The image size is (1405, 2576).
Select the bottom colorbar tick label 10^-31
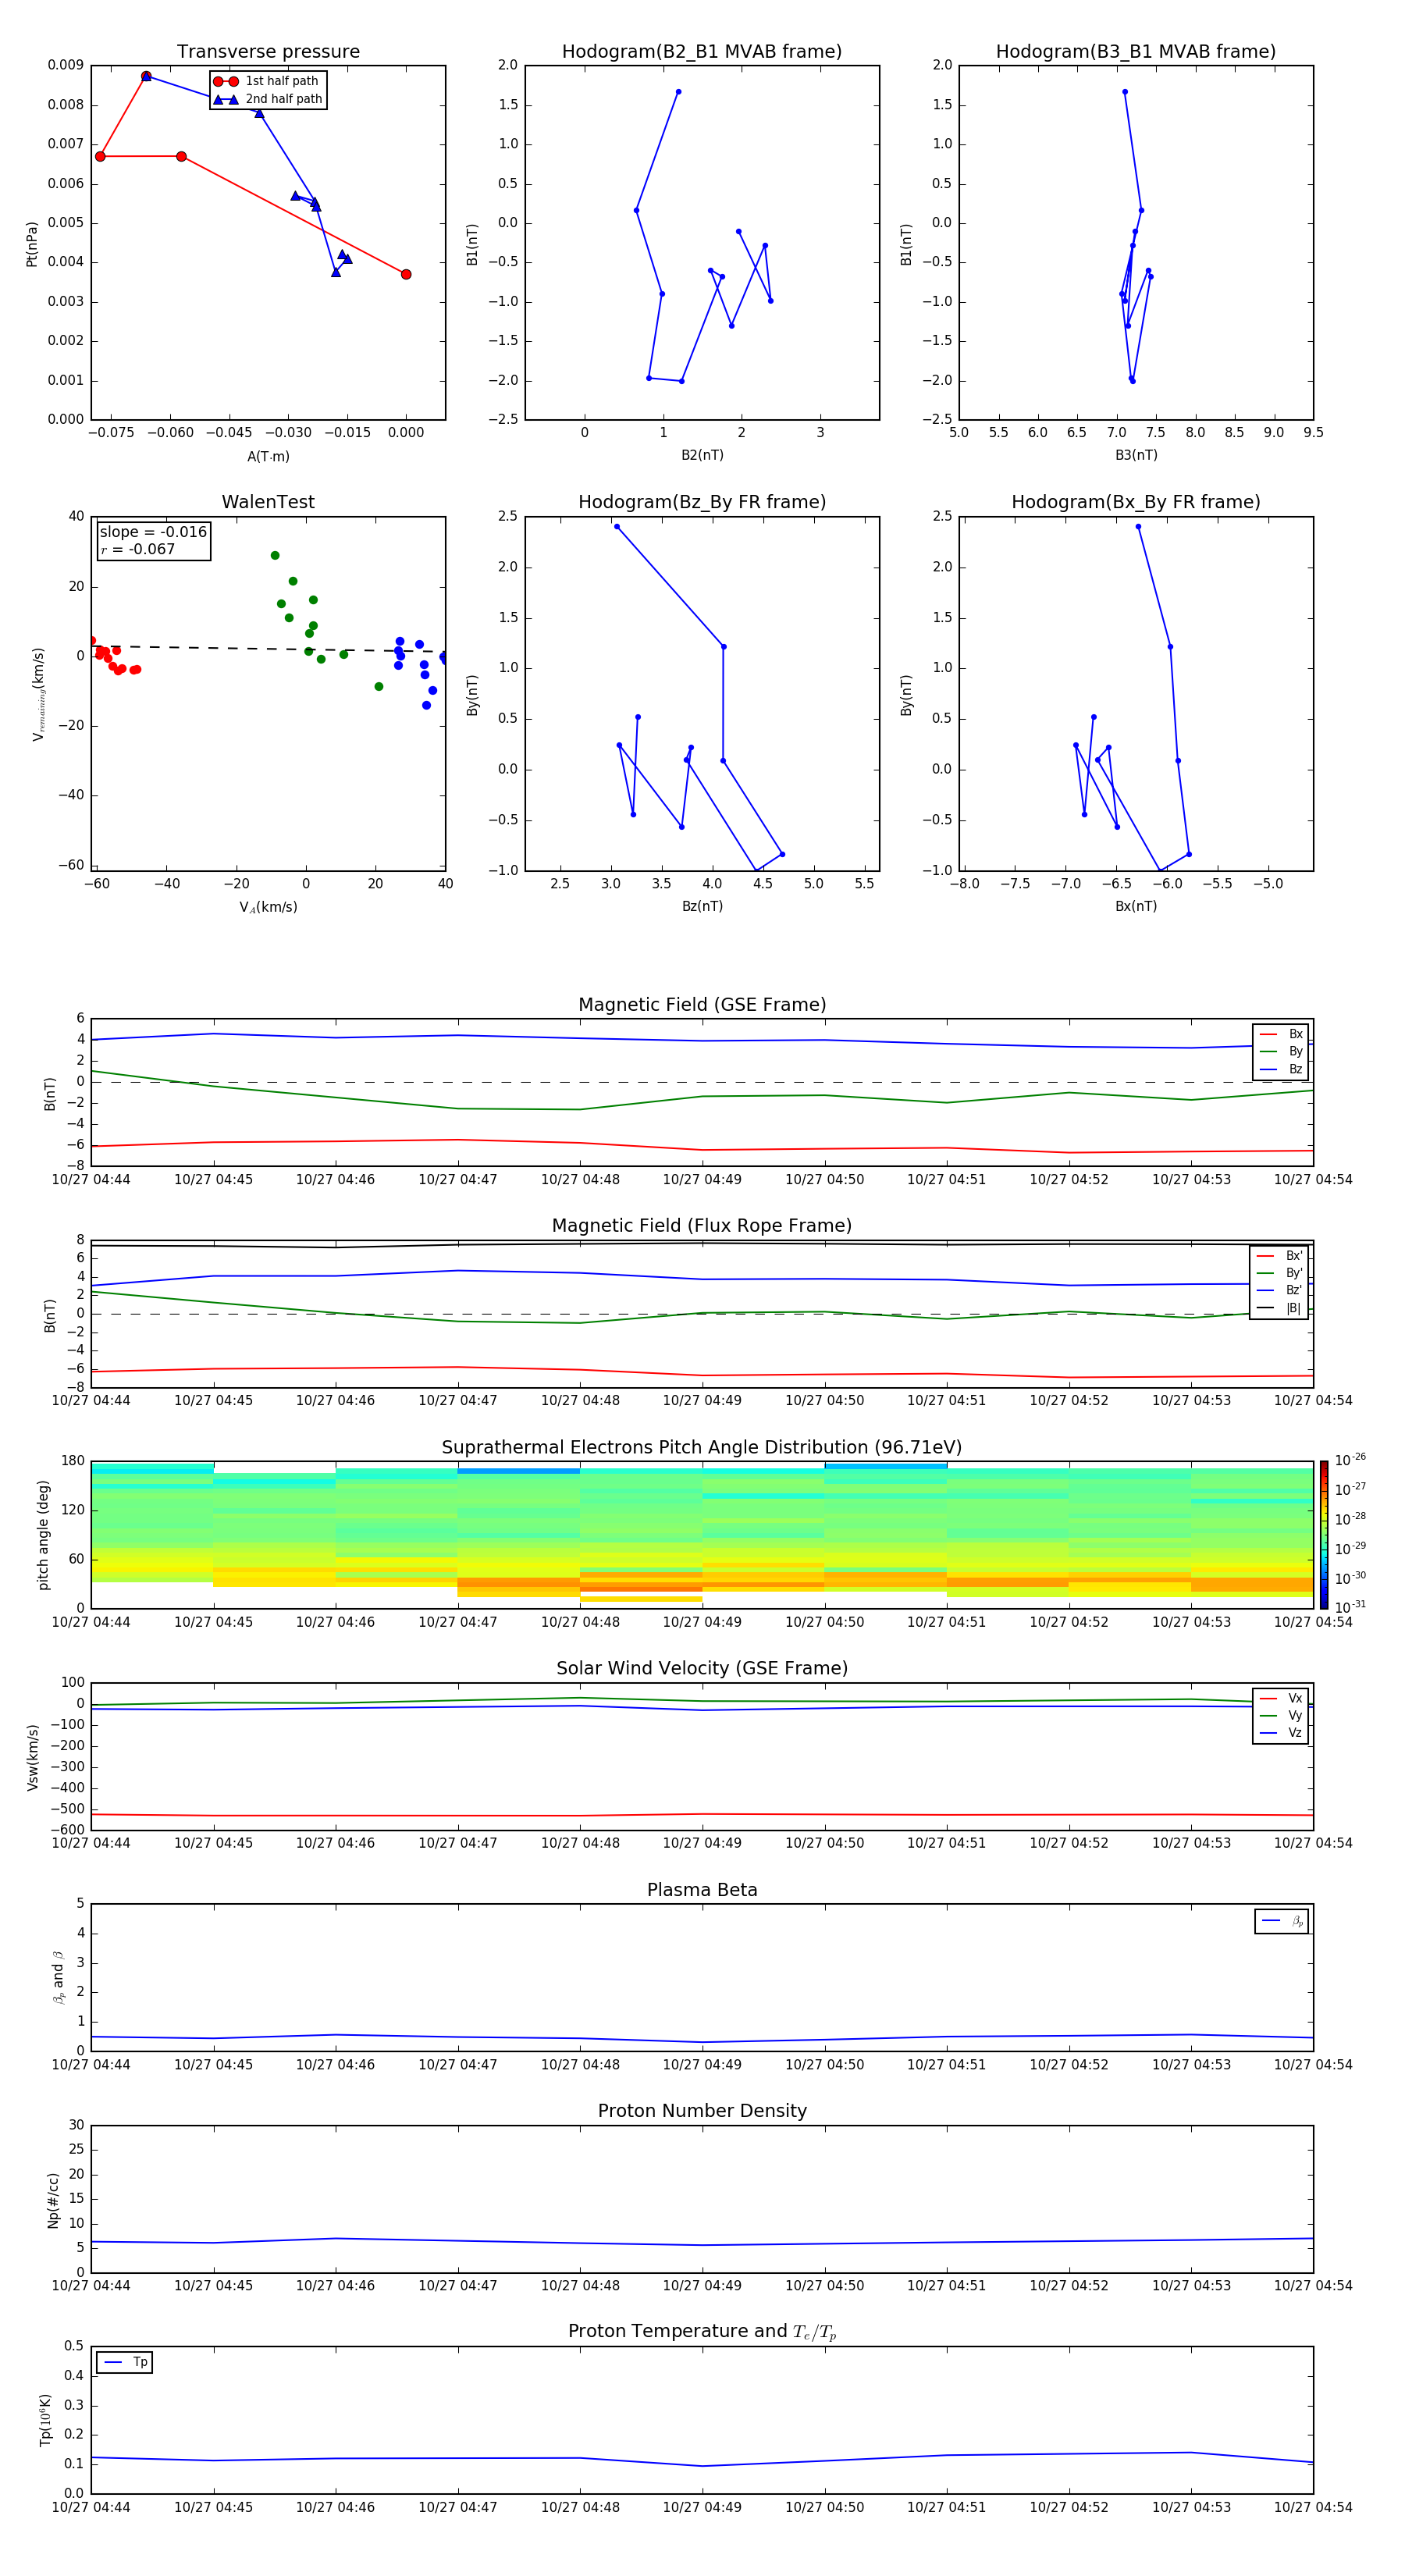(1350, 1607)
